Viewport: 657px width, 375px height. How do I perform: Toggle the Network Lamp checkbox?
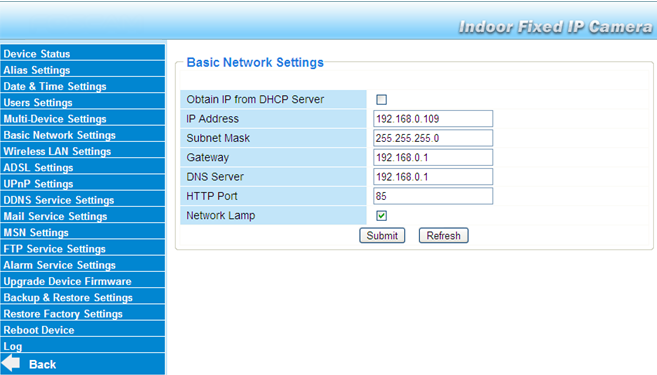click(381, 216)
